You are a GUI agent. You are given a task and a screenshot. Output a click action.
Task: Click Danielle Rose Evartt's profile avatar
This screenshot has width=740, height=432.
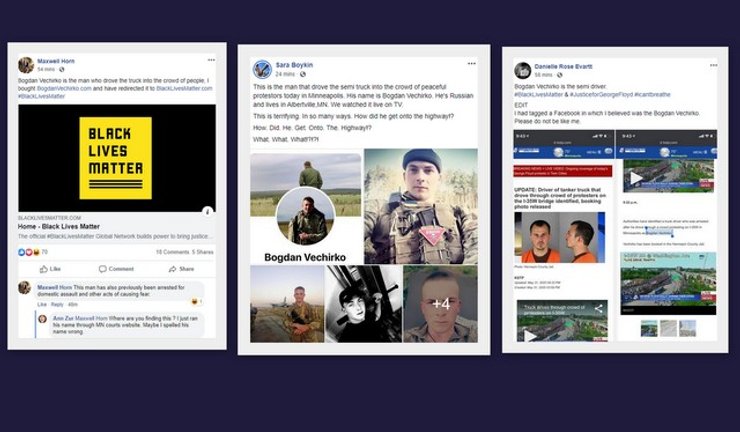click(x=522, y=70)
